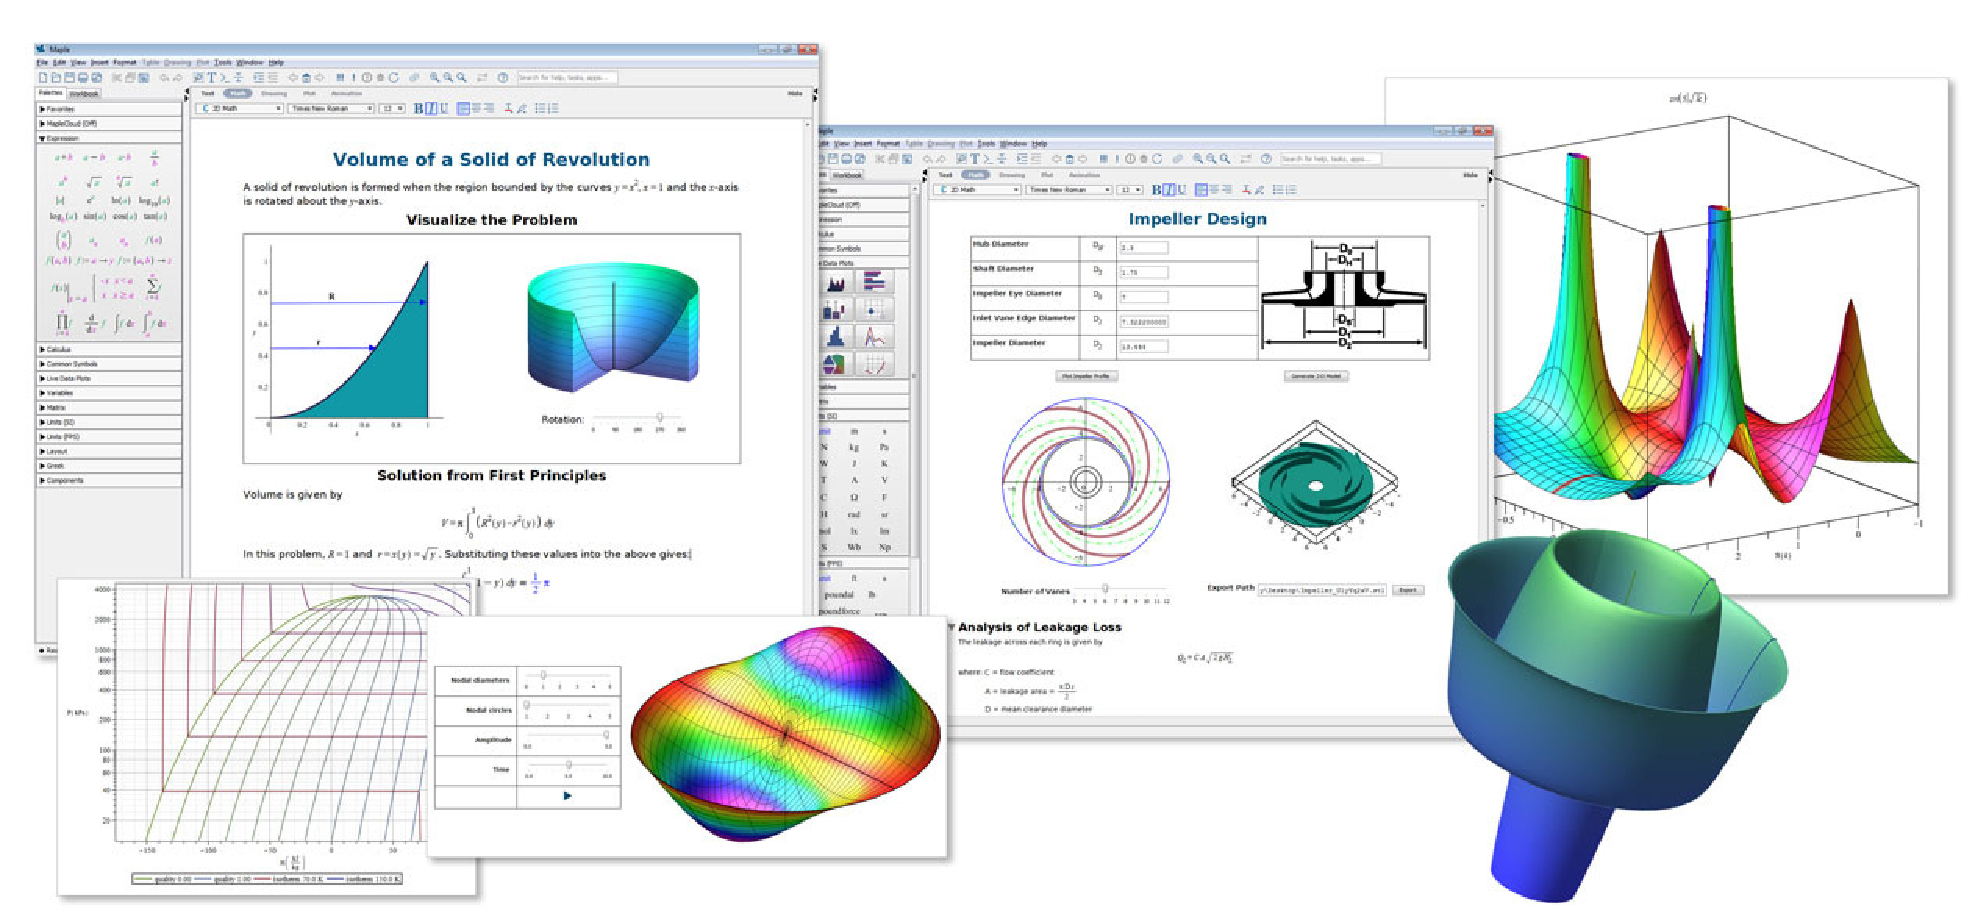
Task: Click the Hub Diameter input field
Action: click(x=1144, y=247)
